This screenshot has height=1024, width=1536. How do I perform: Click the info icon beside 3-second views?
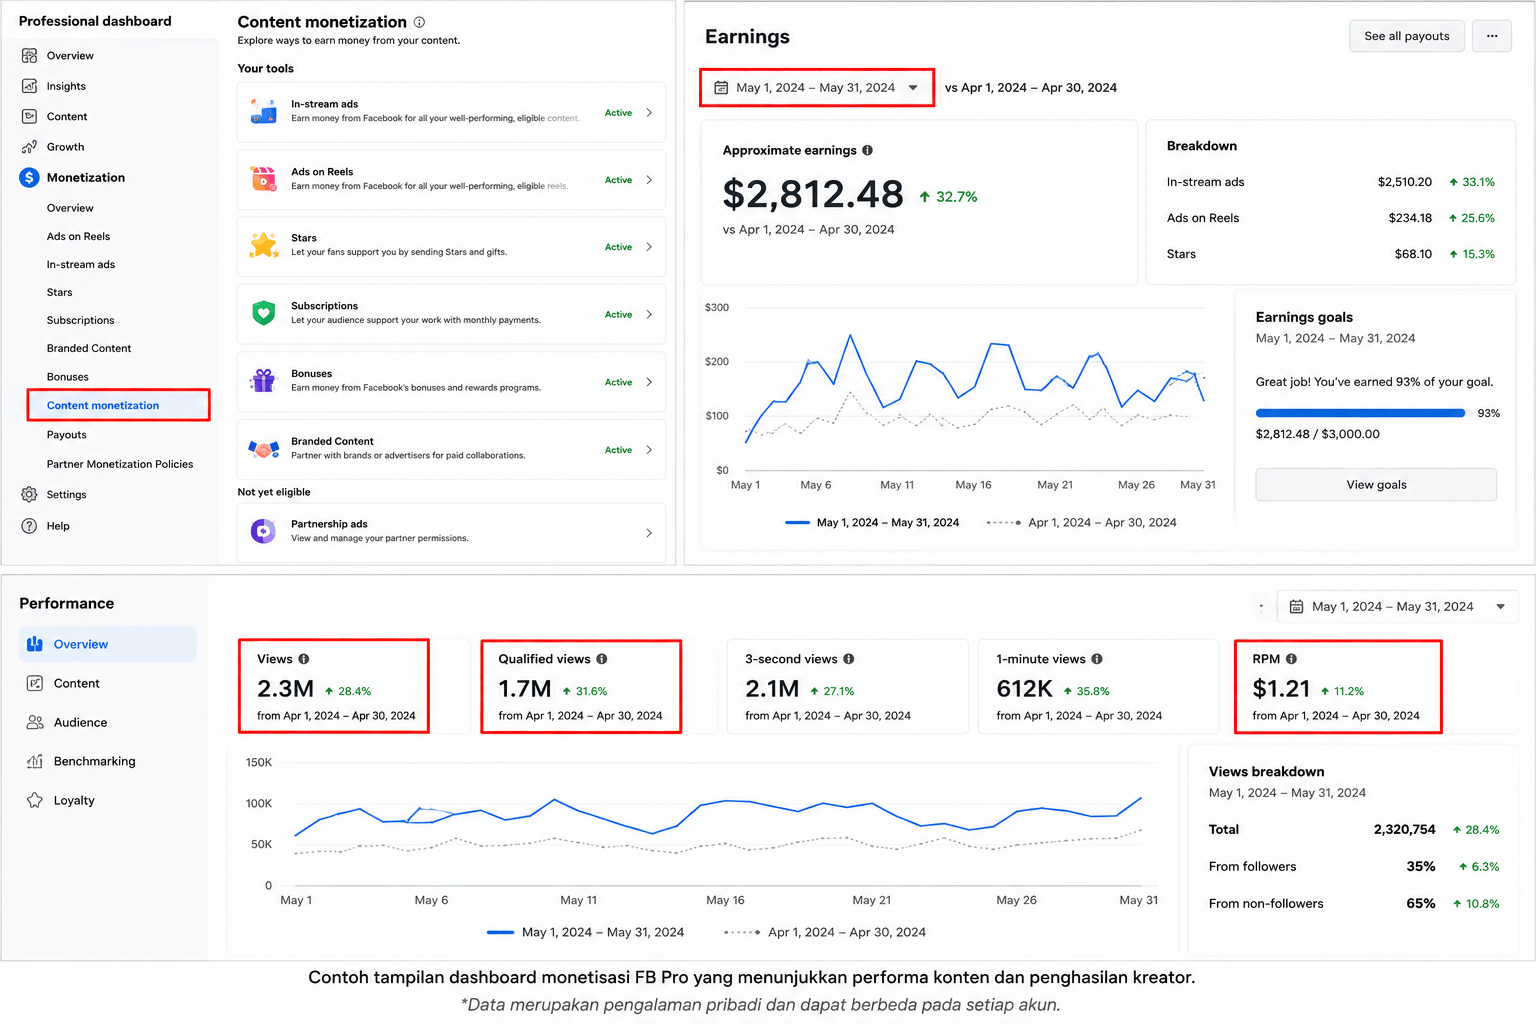point(849,659)
